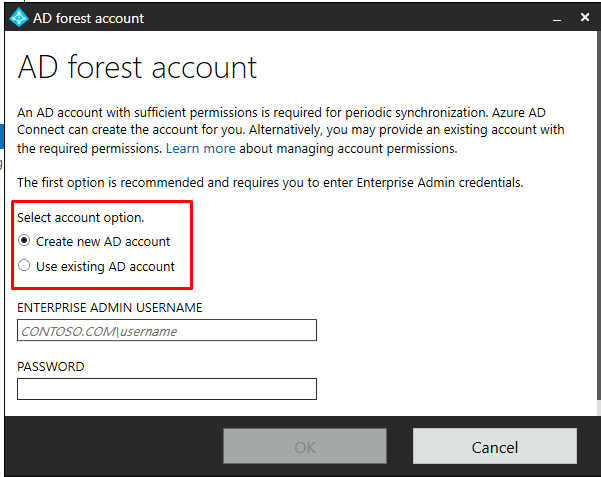This screenshot has width=601, height=477.
Task: Open the Learn more link
Action: click(x=200, y=148)
